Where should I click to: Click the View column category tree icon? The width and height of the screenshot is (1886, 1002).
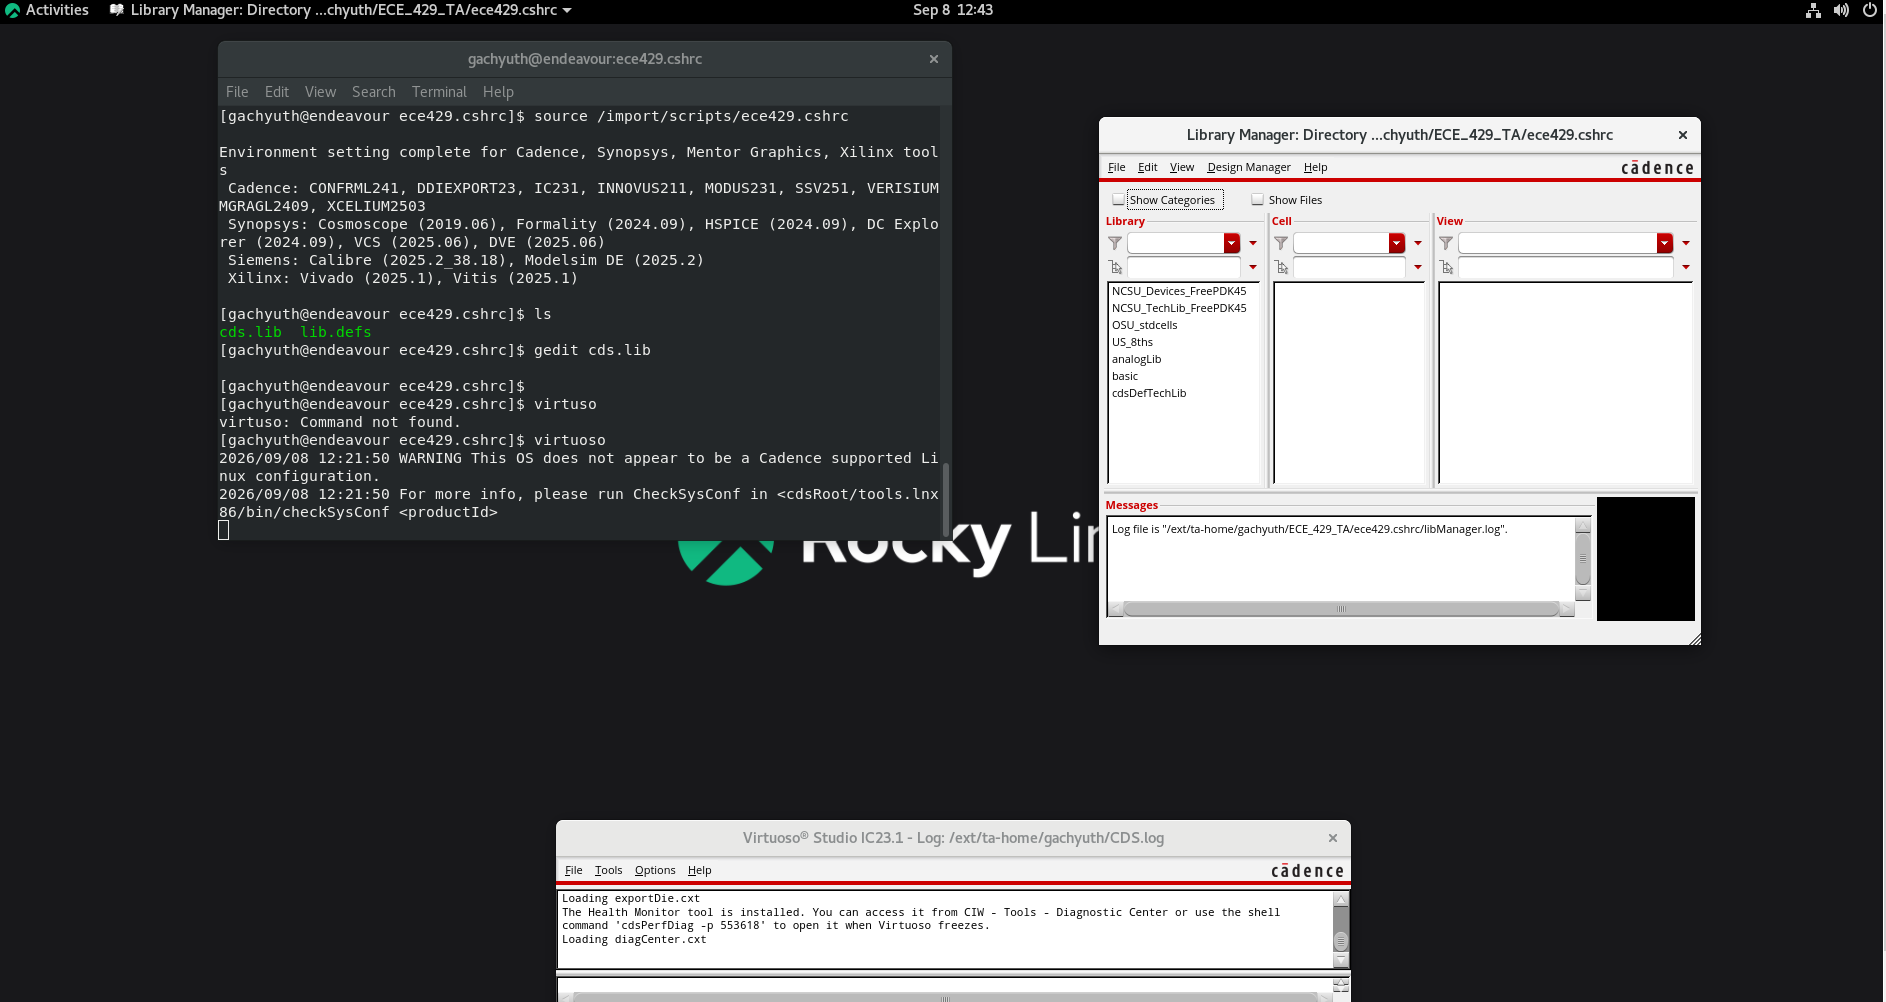coord(1446,267)
